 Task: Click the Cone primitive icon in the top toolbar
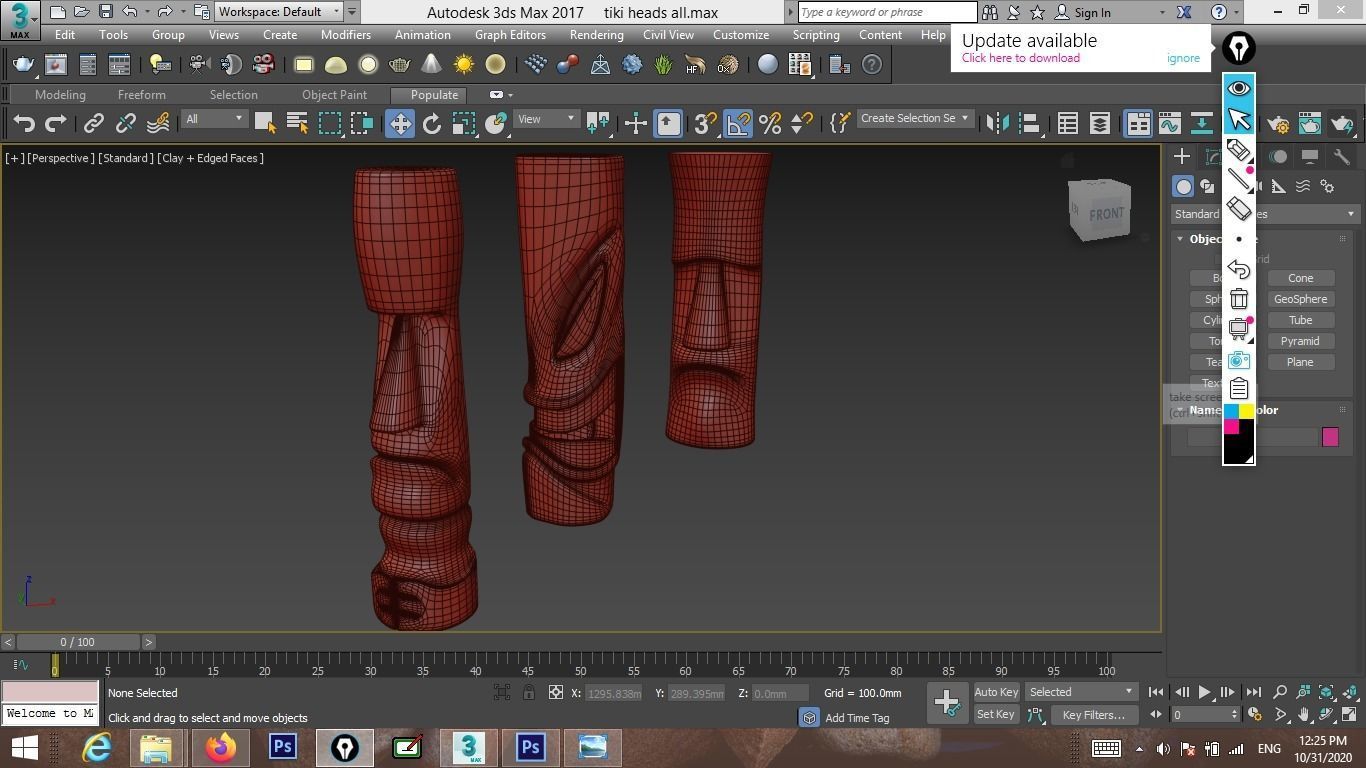point(431,64)
